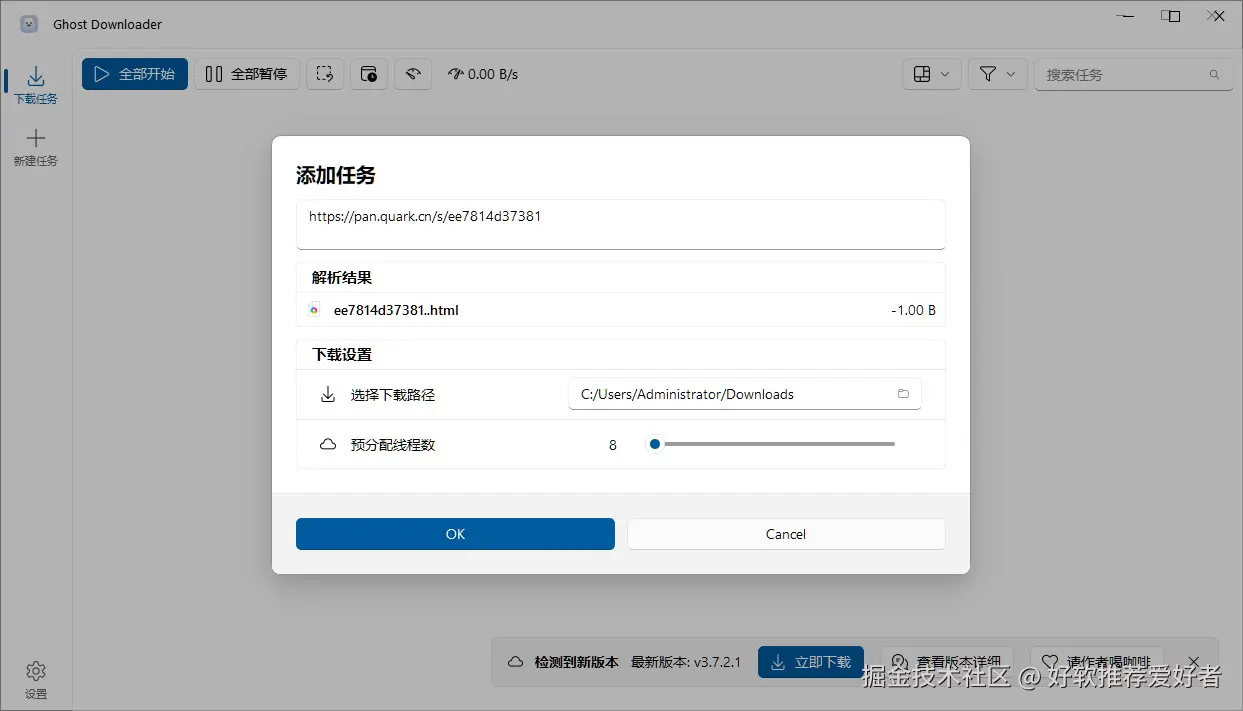Click the download arrow icon beside the path label
Screen dimensions: 1243x711
327,394
